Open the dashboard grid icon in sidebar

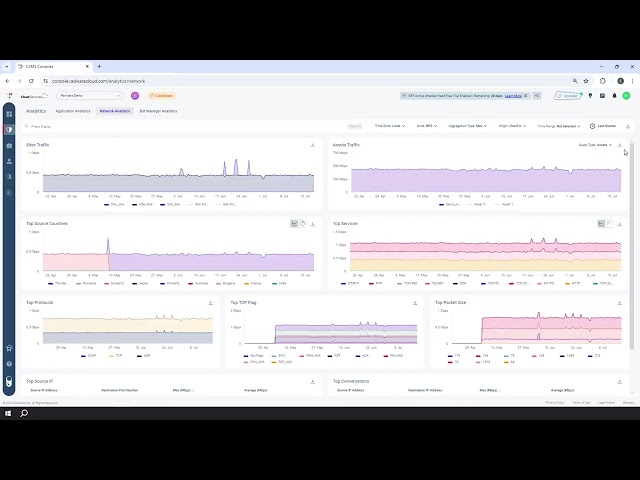click(x=9, y=114)
